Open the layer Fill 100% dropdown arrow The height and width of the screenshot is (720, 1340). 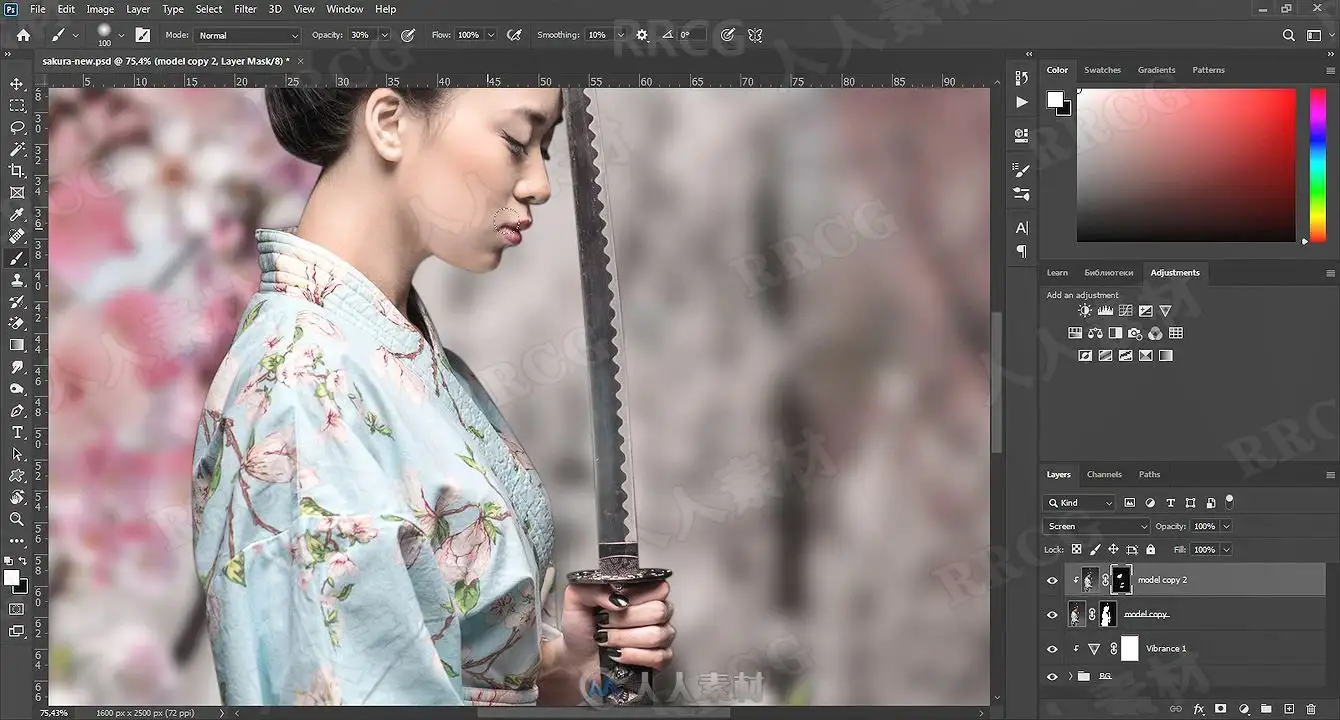[1226, 549]
